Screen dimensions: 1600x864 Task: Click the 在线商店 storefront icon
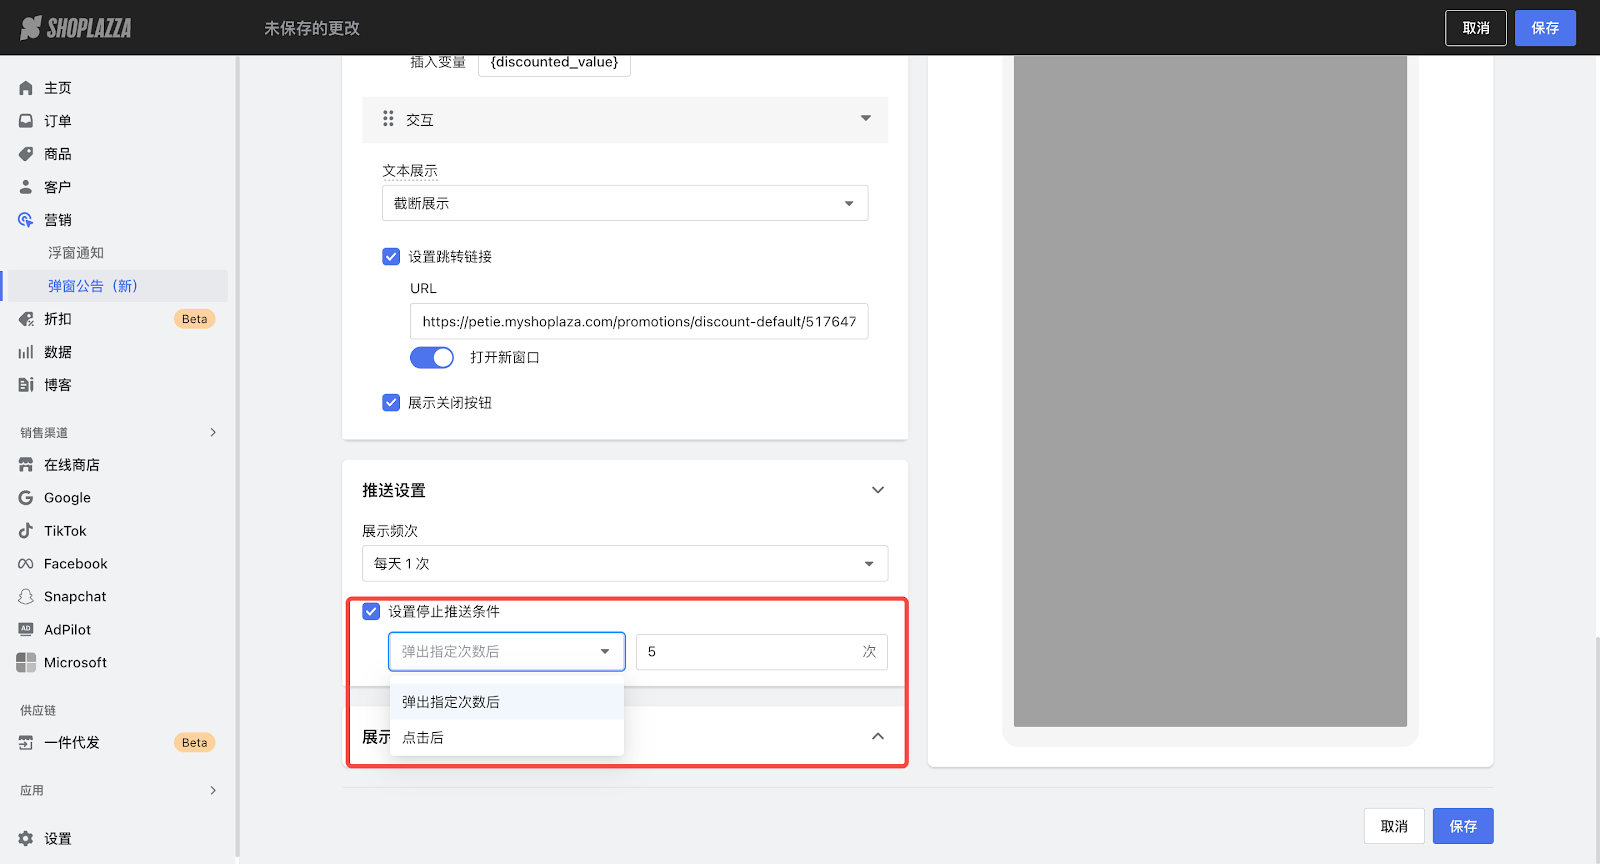coord(26,465)
